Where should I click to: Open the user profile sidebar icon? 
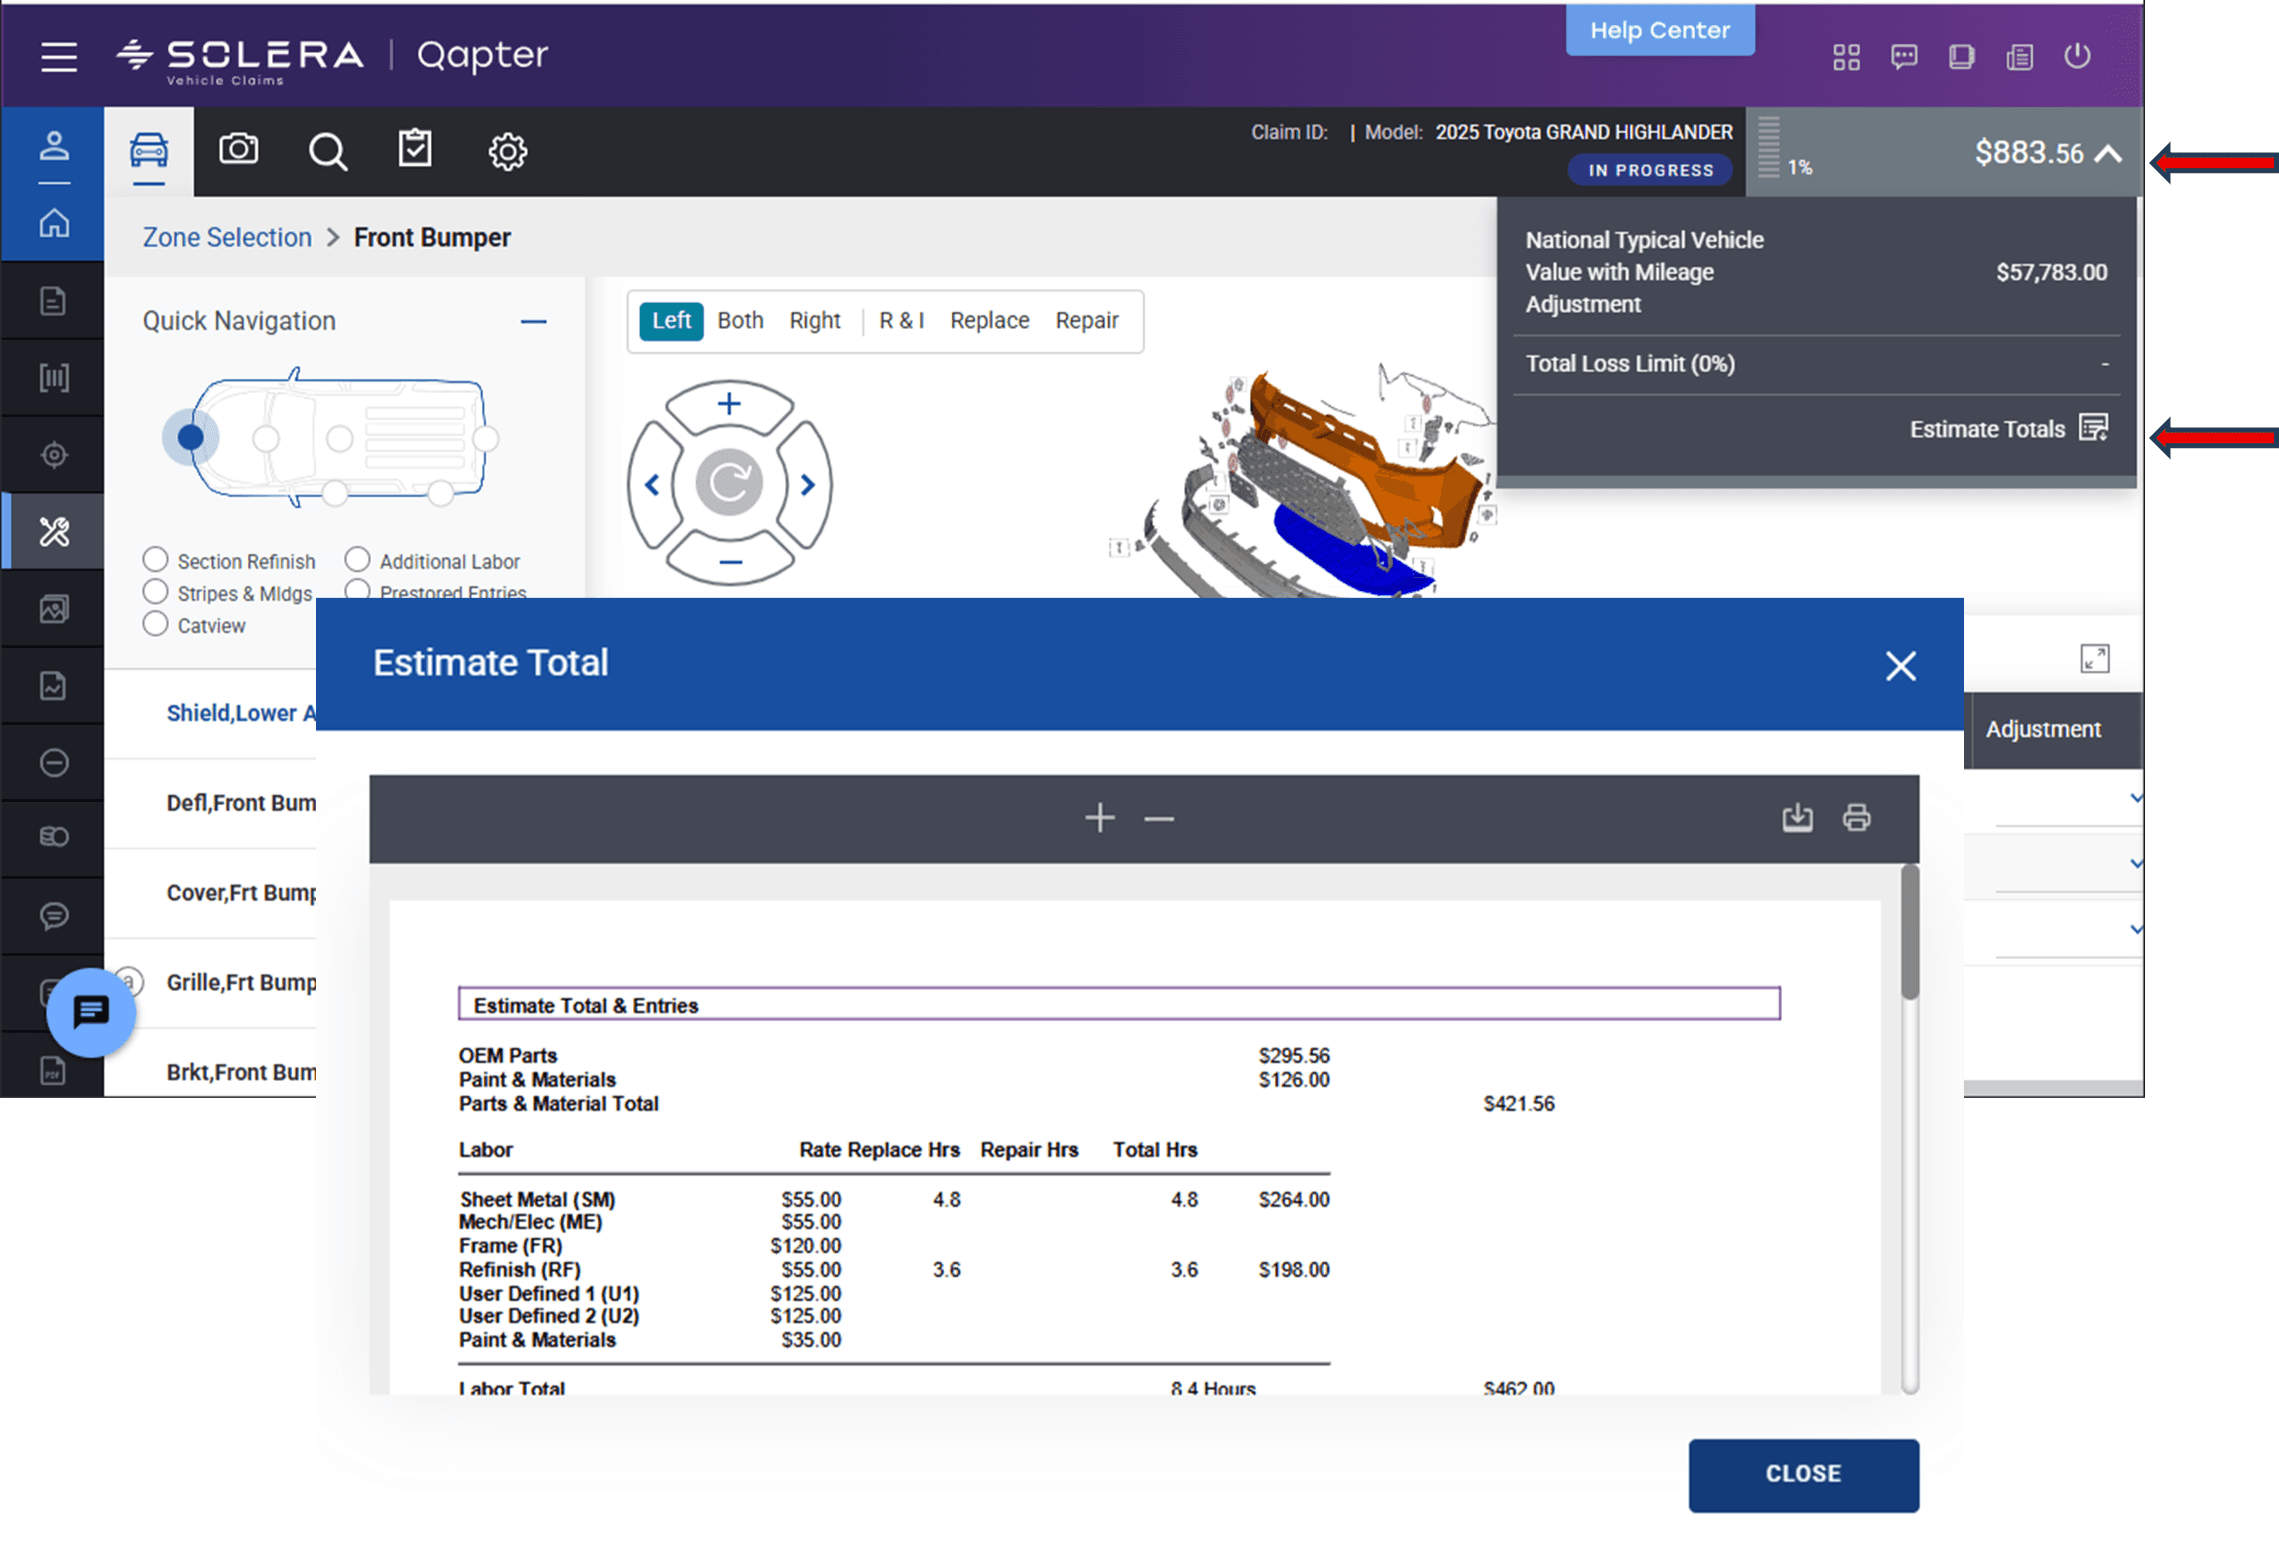click(54, 147)
